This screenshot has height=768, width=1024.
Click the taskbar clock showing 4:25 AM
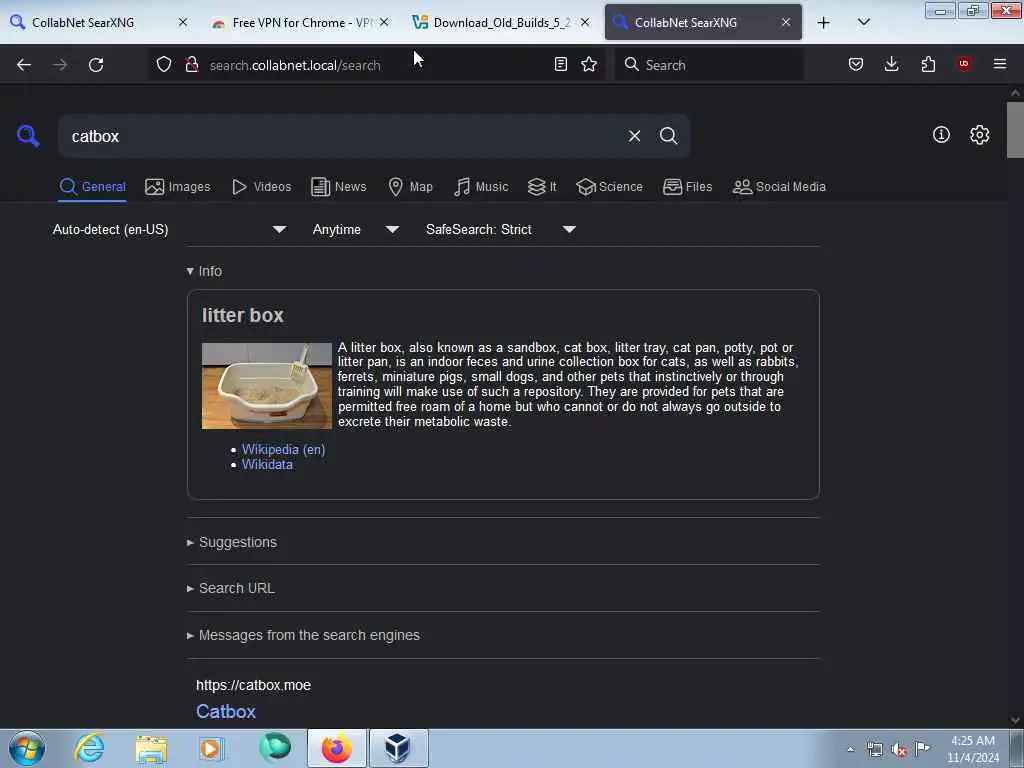coord(973,748)
